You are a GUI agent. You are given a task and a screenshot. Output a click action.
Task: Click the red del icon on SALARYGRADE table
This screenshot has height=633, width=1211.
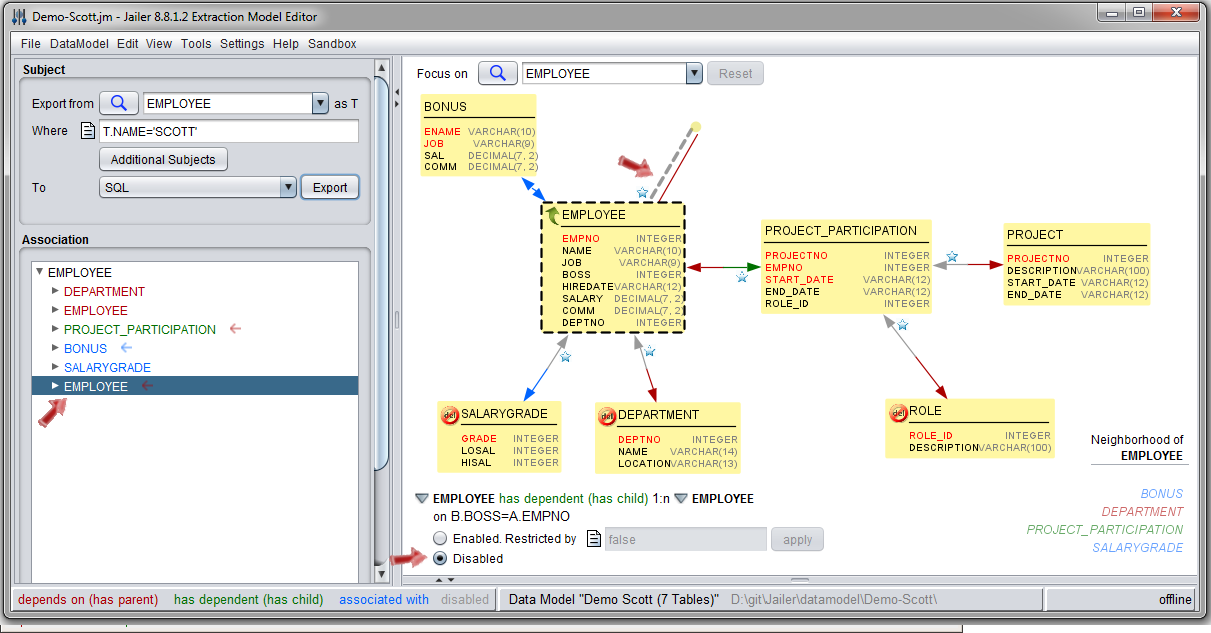tap(449, 414)
